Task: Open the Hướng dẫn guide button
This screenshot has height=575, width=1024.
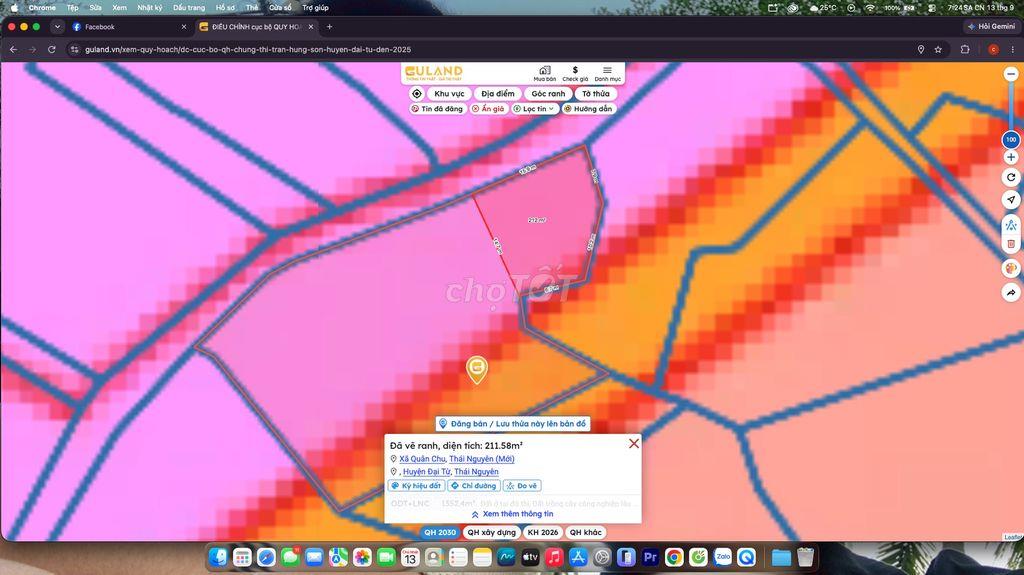Action: (588, 108)
